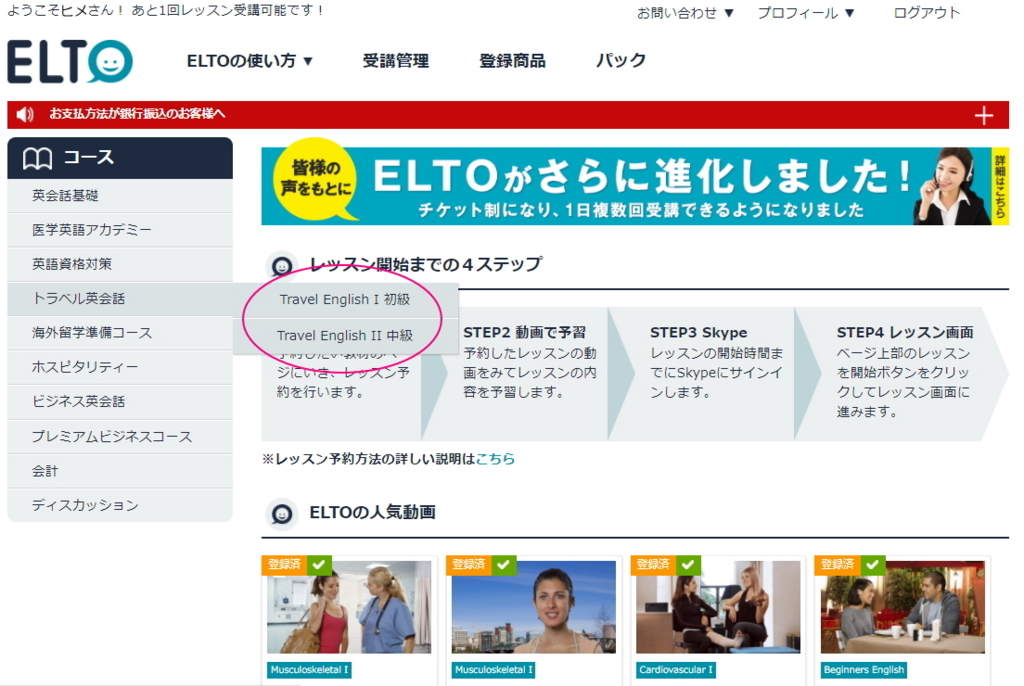Click smiley icon next to ELTOの人気動画

pyautogui.click(x=282, y=514)
